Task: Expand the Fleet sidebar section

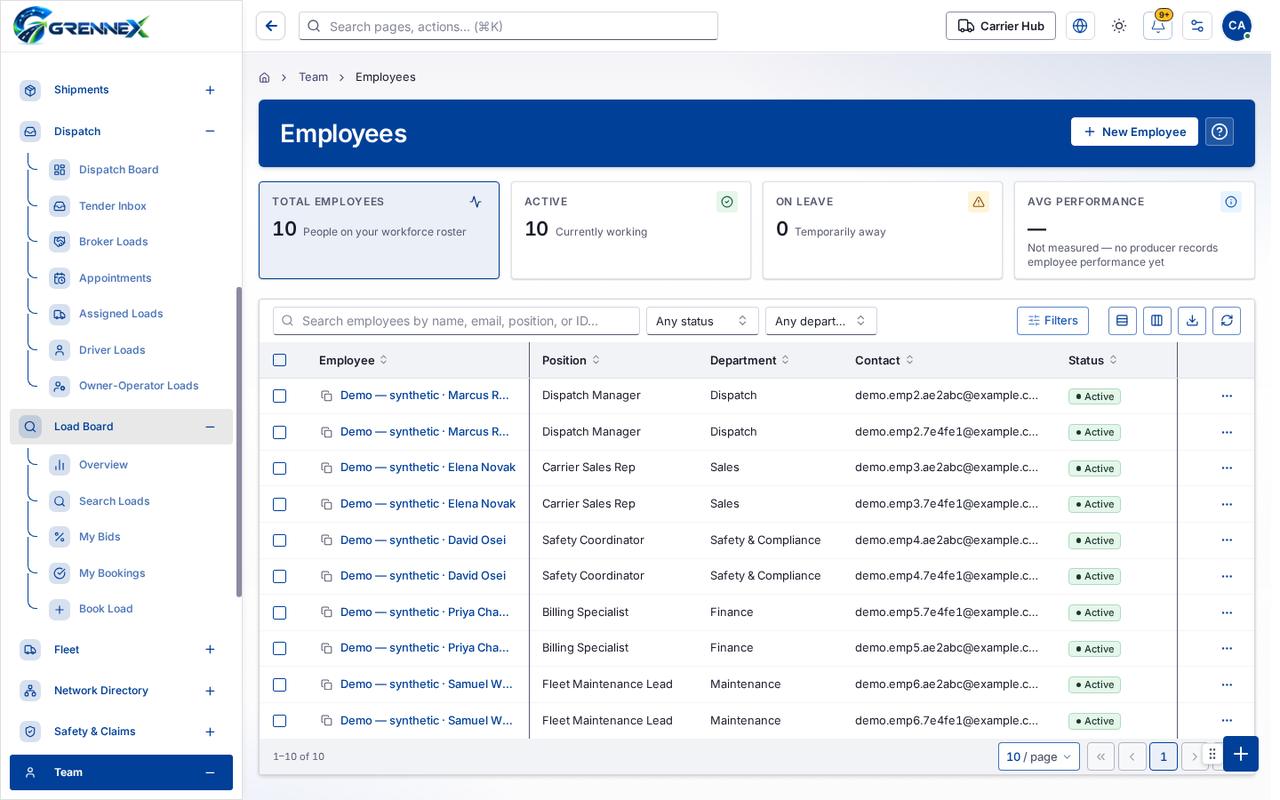Action: click(x=210, y=650)
